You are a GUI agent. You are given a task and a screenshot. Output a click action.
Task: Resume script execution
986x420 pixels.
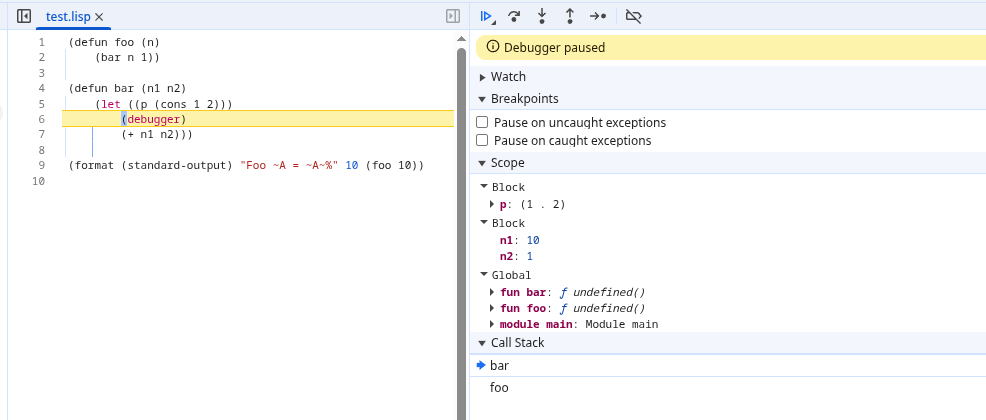click(x=486, y=16)
